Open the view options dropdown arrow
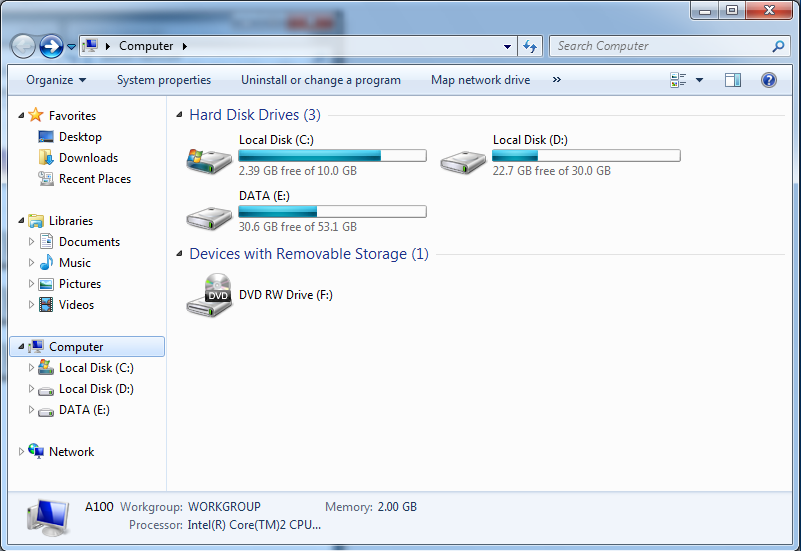The width and height of the screenshot is (801, 551). 699,80
